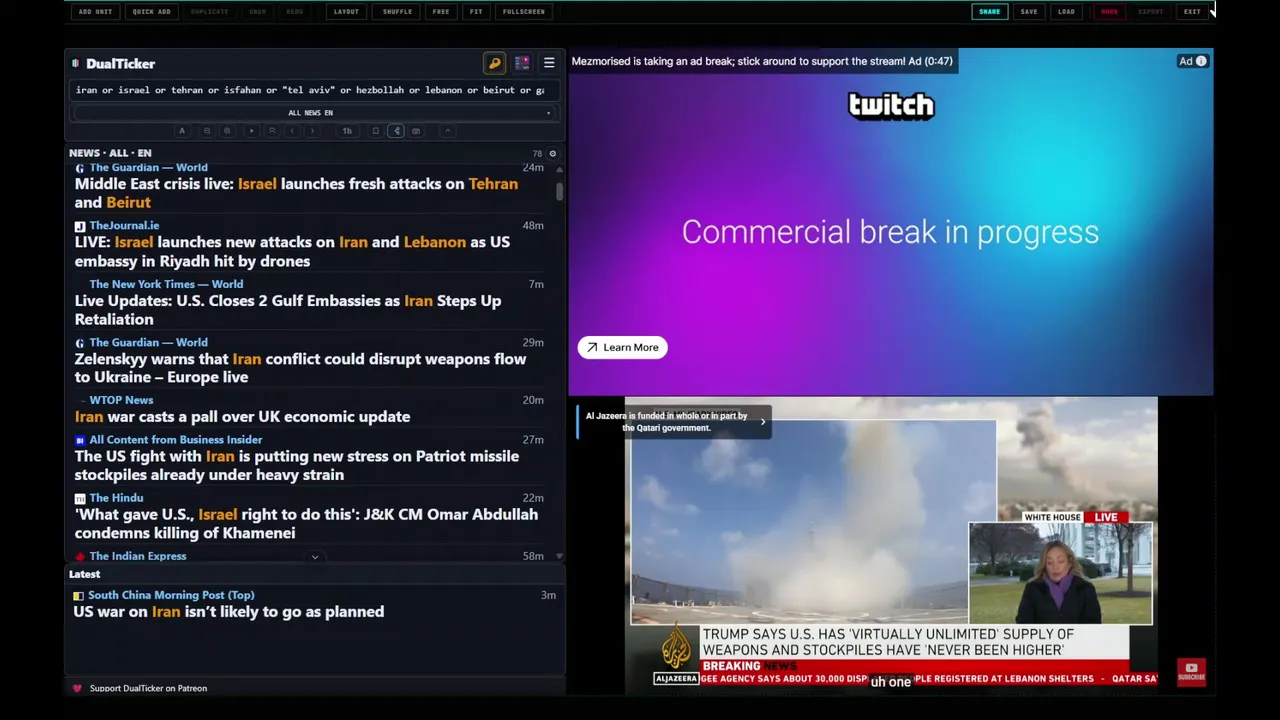
Task: Click the red NUKE button
Action: [x=1109, y=12]
